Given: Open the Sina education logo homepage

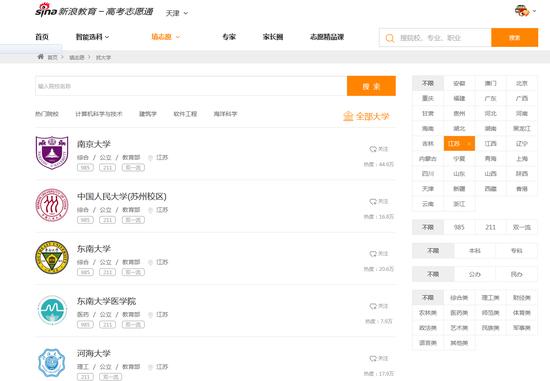Looking at the screenshot, I should [x=94, y=11].
